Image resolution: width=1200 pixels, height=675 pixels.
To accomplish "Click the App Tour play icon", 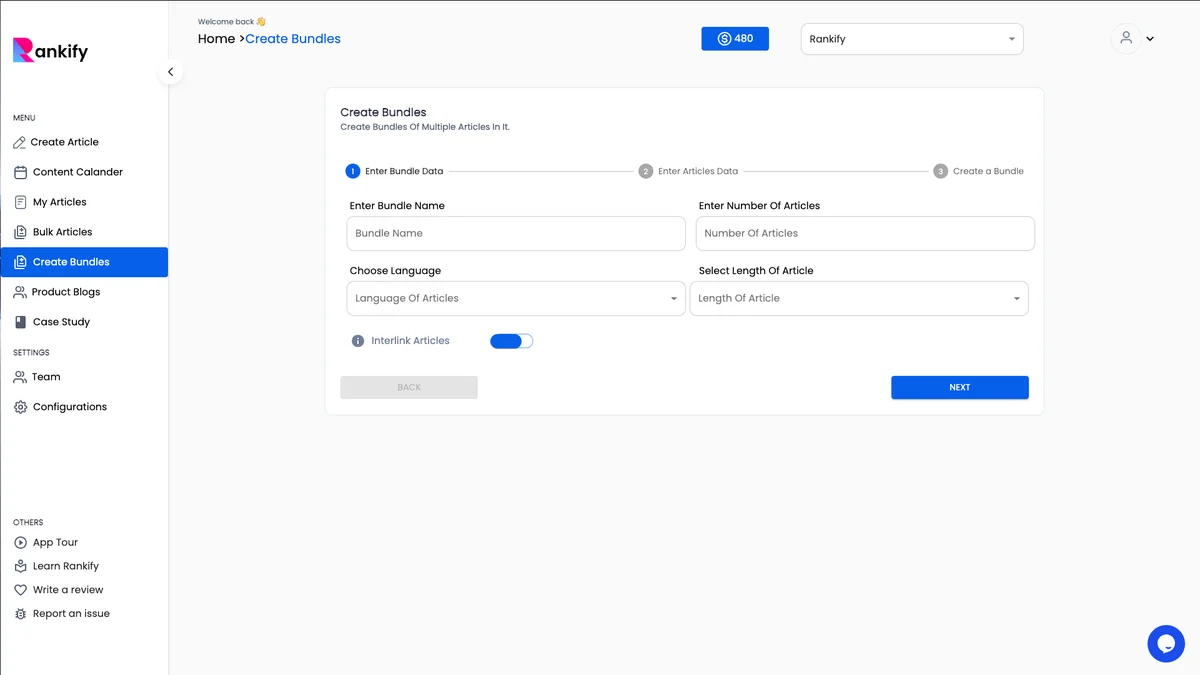I will tap(20, 542).
